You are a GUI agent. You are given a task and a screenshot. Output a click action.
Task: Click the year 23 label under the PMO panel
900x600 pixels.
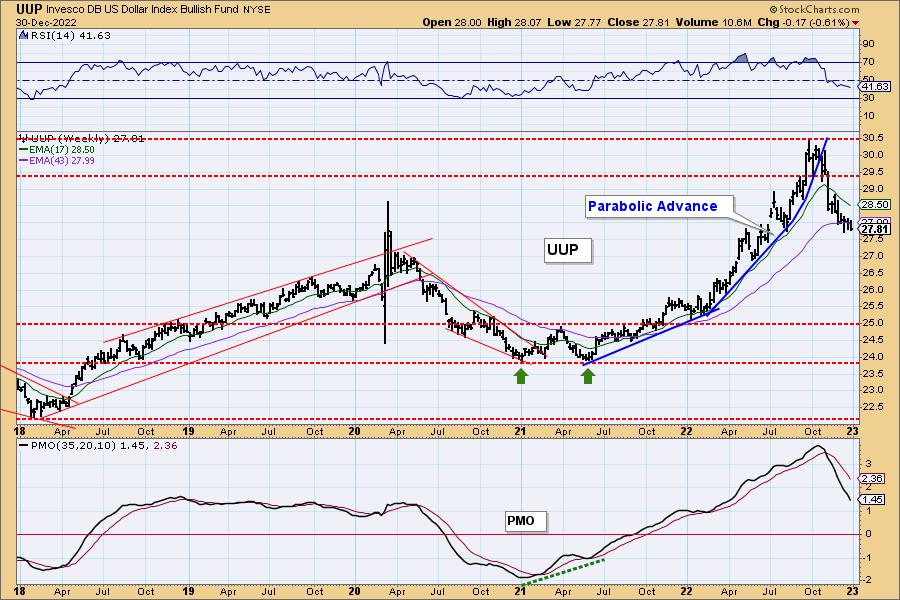(852, 591)
